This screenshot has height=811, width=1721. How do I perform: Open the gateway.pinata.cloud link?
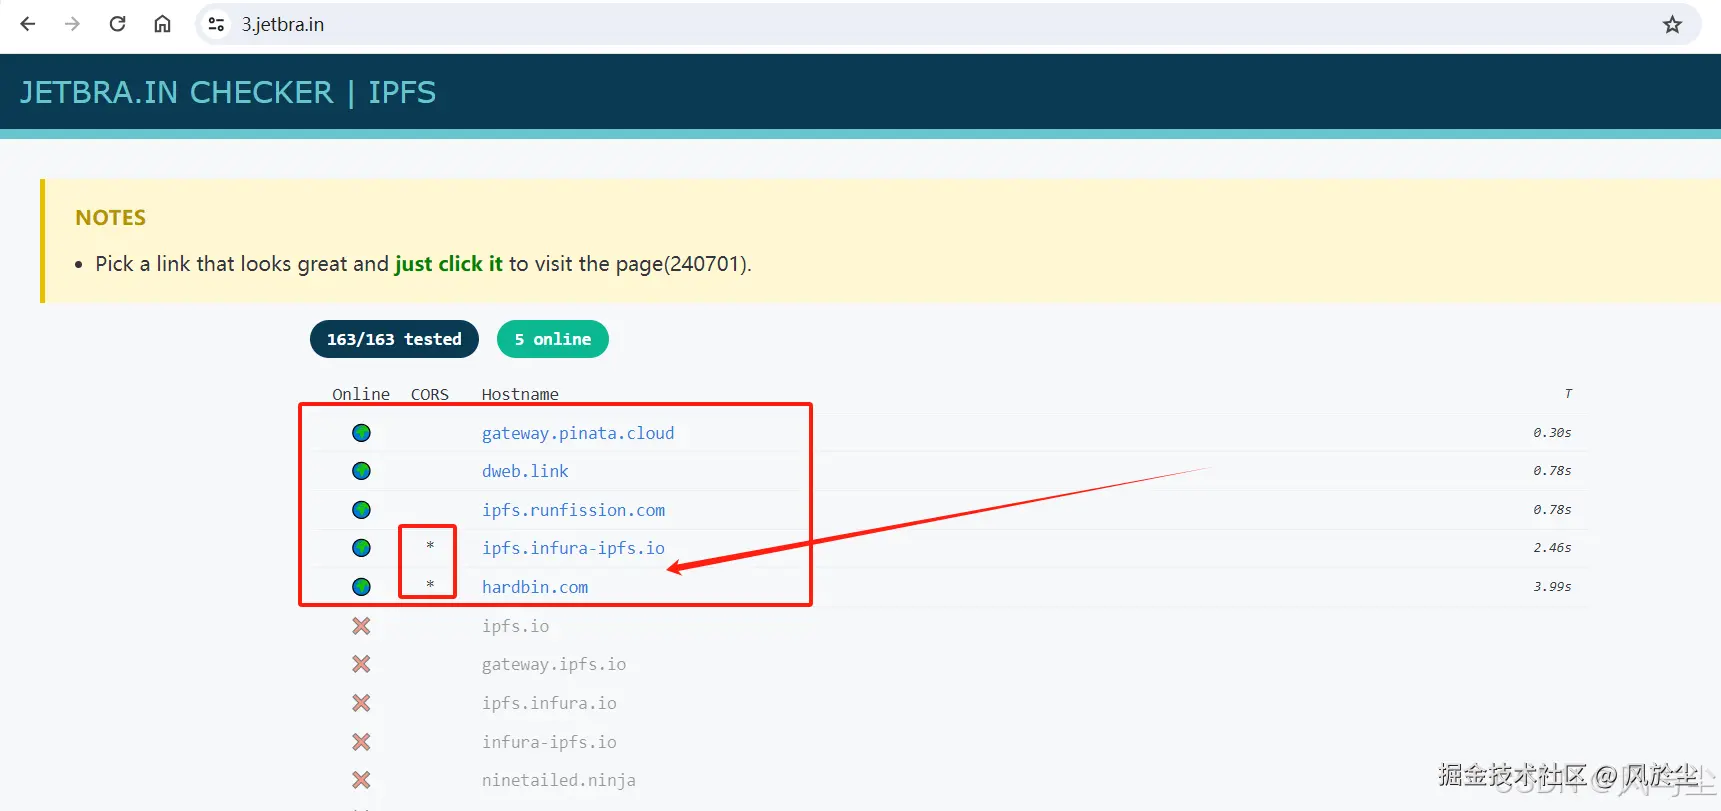pyautogui.click(x=578, y=433)
